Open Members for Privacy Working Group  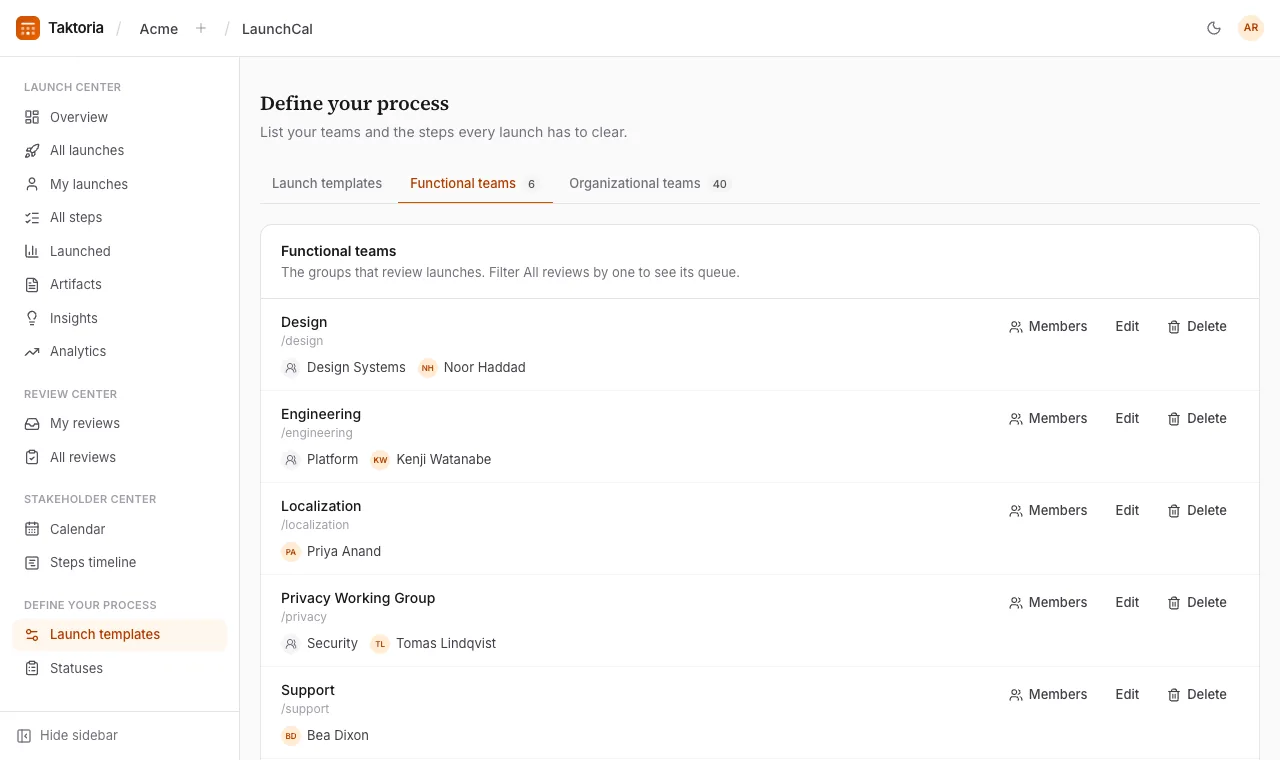click(x=1048, y=602)
